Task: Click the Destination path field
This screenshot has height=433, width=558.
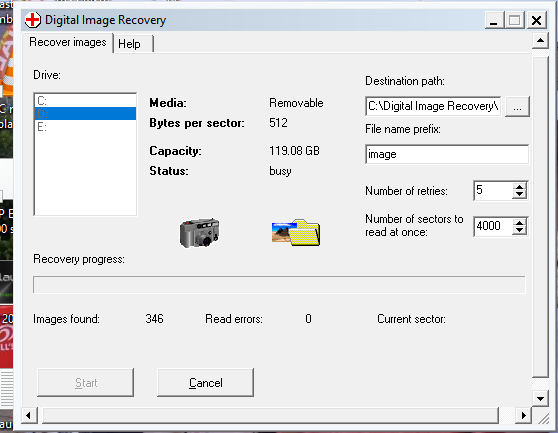Action: click(433, 106)
